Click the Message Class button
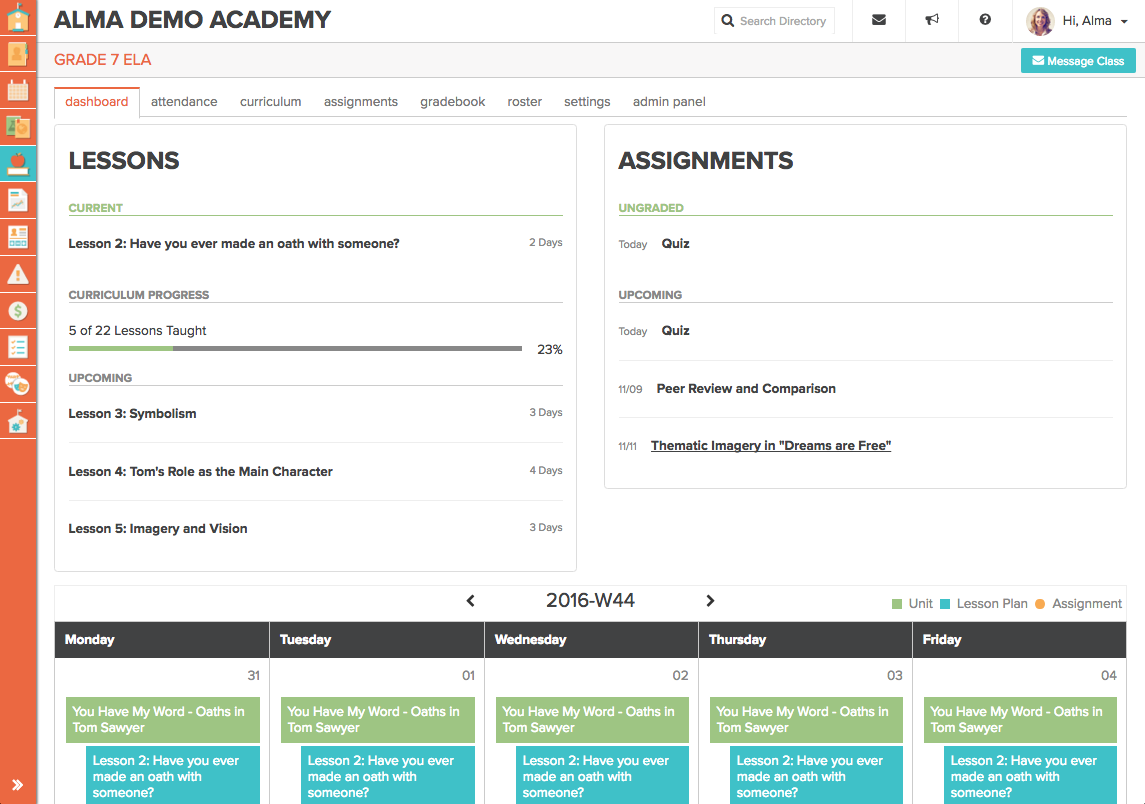Image resolution: width=1145 pixels, height=804 pixels. coord(1077,61)
